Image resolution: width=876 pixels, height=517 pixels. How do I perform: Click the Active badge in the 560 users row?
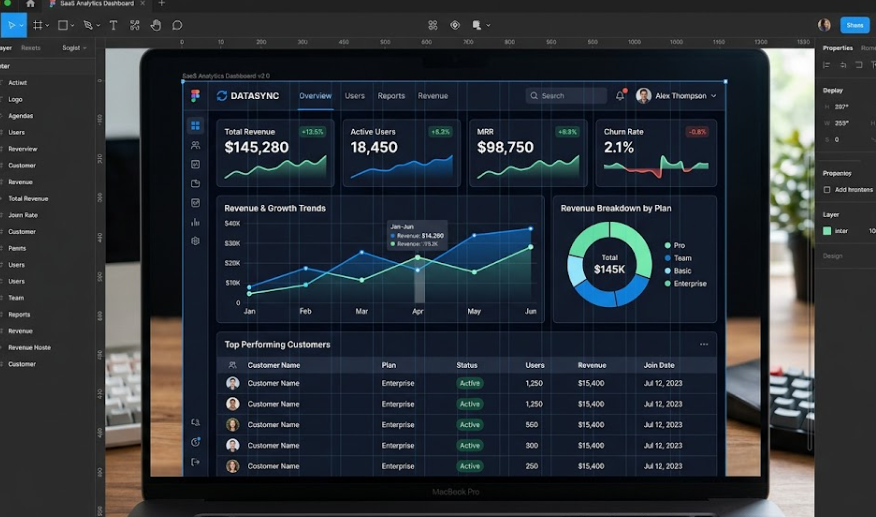pos(469,425)
